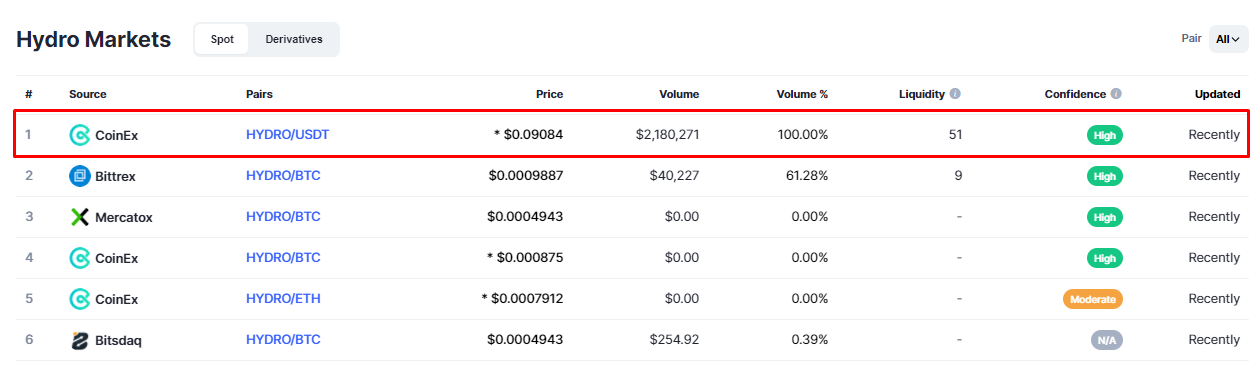Image resolution: width=1258 pixels, height=369 pixels.
Task: Switch to the Spot tab
Action: pos(222,39)
